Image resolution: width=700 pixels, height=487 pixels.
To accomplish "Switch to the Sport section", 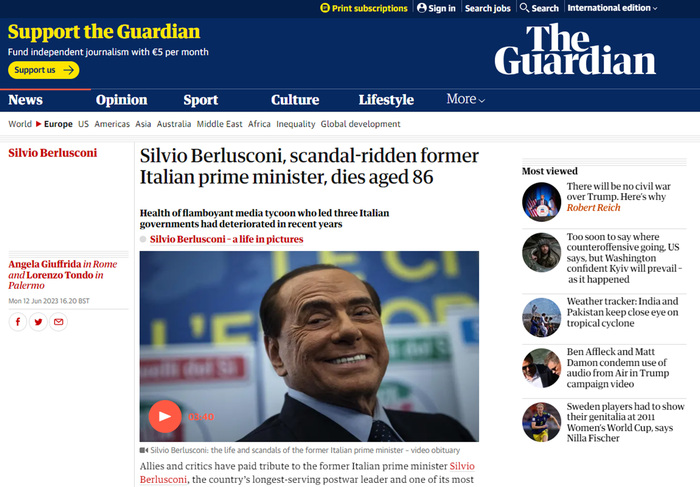I will (x=200, y=100).
